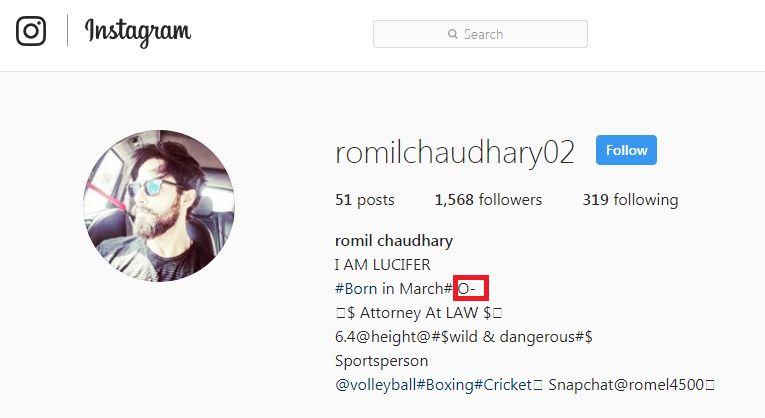
Task: Open the Instagram wordmark home link
Action: [138, 32]
